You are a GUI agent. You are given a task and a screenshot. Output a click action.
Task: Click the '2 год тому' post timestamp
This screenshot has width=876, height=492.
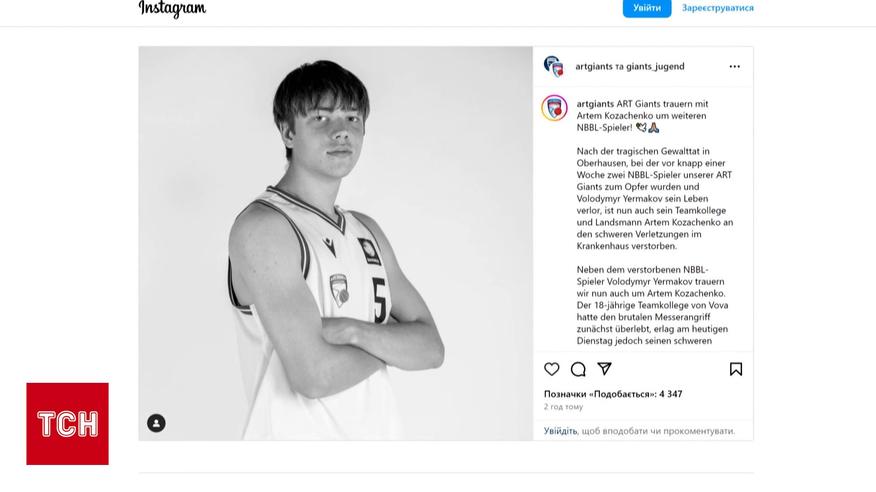tap(563, 407)
